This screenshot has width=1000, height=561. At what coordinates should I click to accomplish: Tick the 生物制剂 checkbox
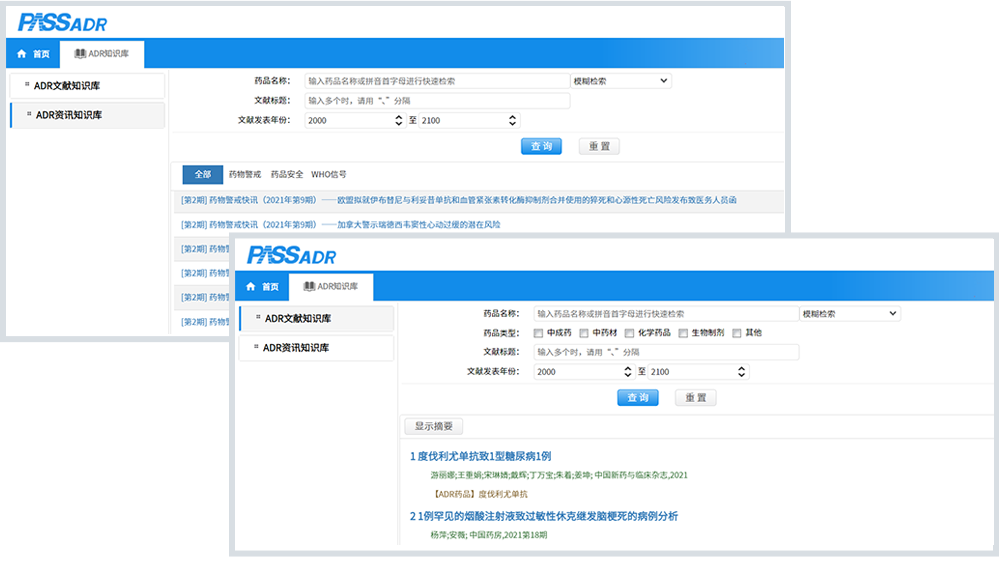point(684,333)
